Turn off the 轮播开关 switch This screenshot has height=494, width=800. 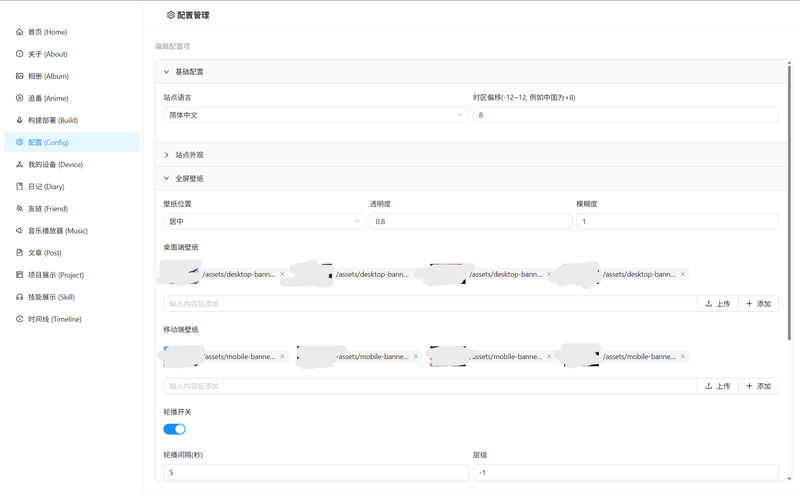pos(174,429)
